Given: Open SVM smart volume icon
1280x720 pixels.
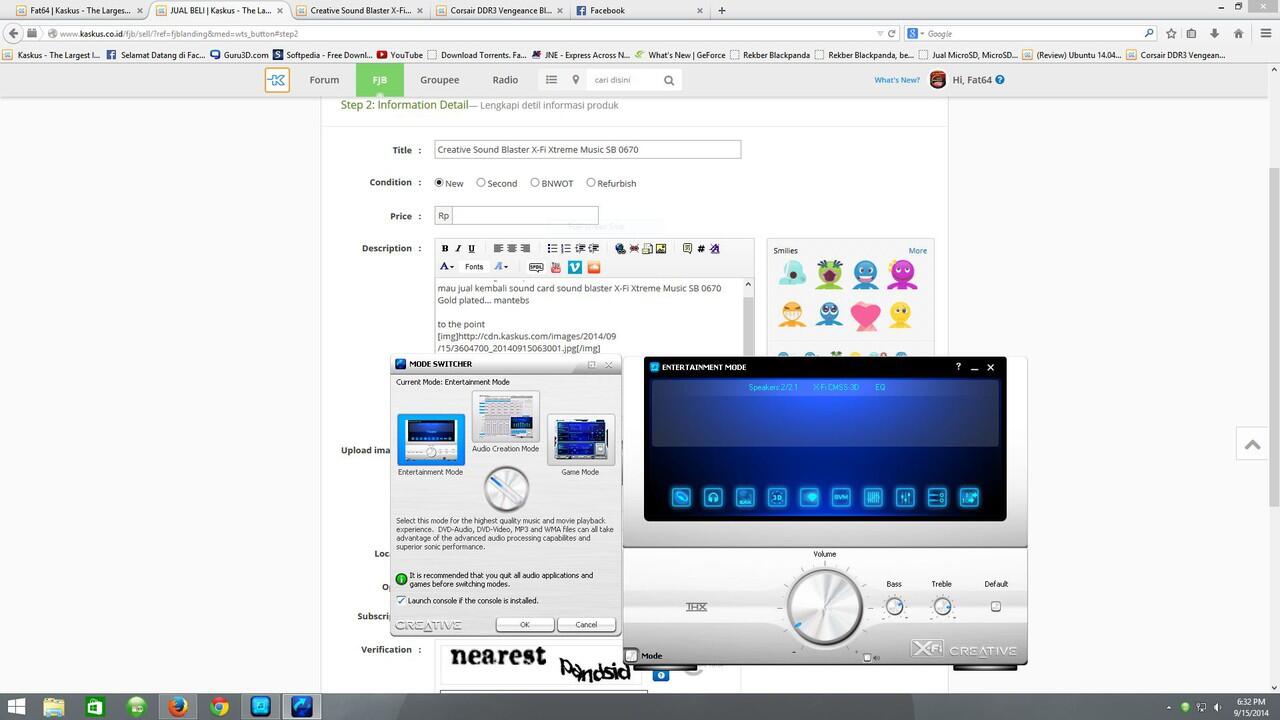Looking at the screenshot, I should pos(841,497).
